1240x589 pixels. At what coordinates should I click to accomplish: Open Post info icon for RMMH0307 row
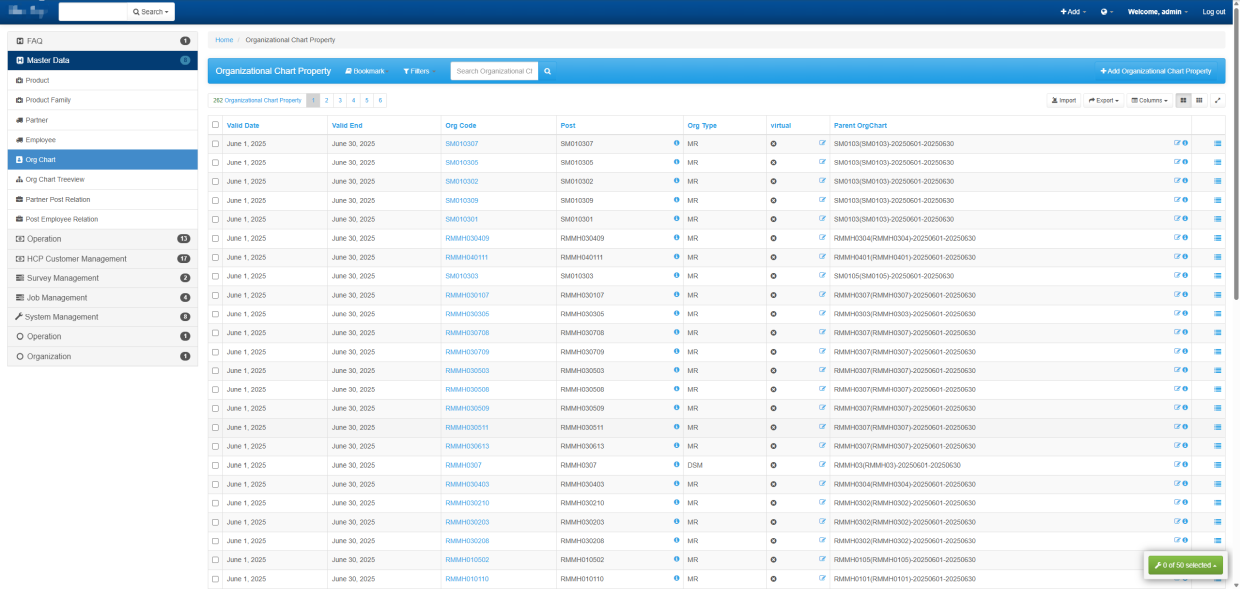[x=676, y=465]
